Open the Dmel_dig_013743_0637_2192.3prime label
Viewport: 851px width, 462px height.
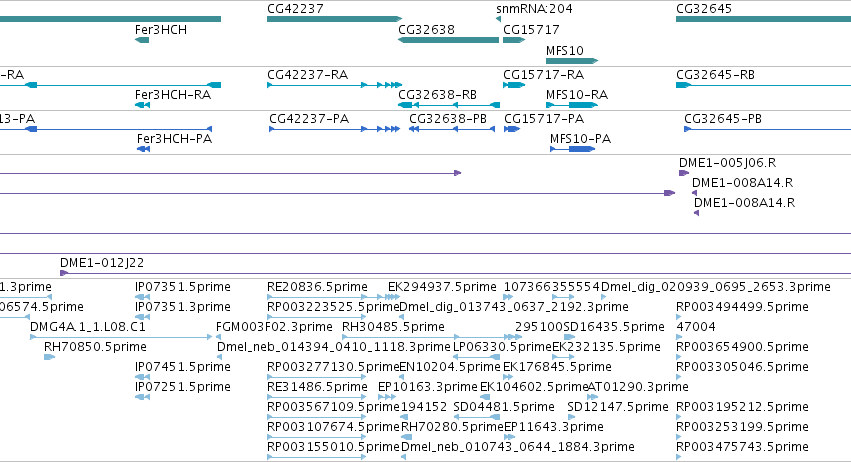coord(513,307)
